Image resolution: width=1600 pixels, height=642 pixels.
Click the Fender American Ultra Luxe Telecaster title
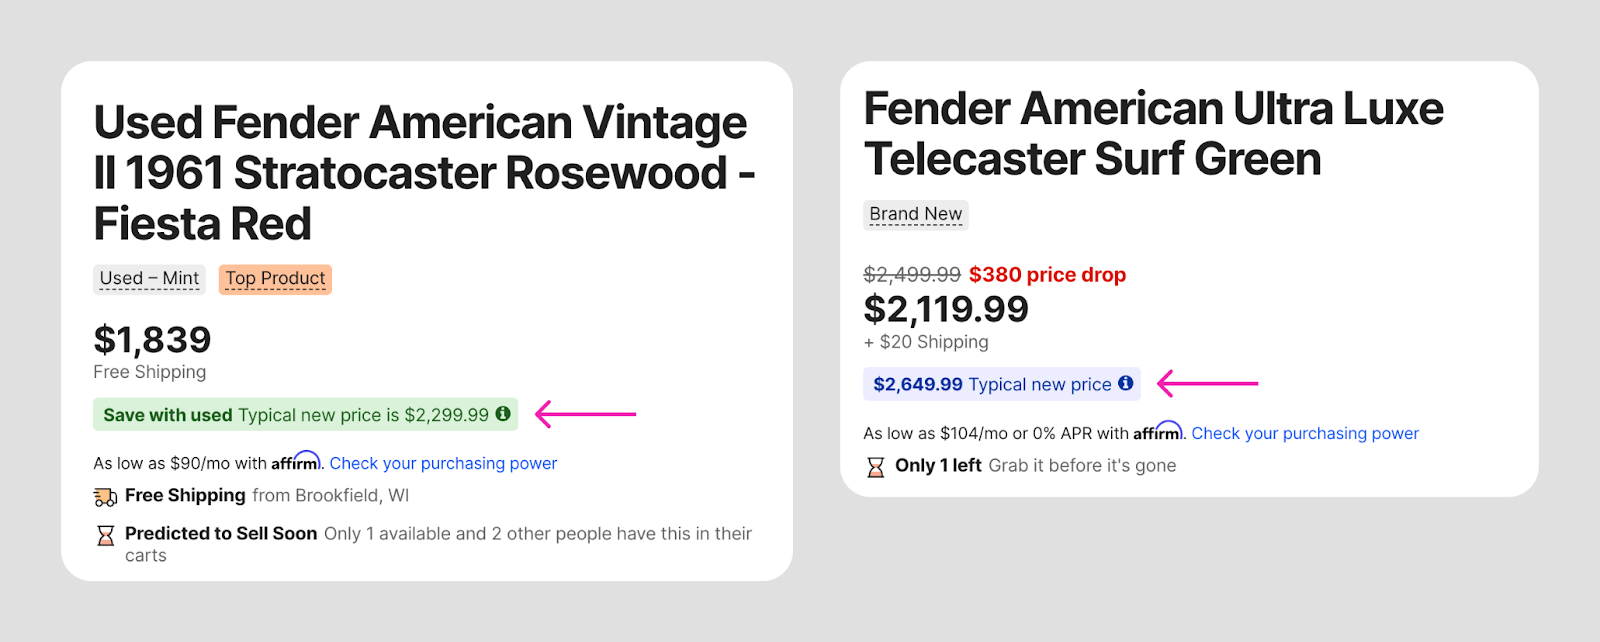pos(1153,134)
